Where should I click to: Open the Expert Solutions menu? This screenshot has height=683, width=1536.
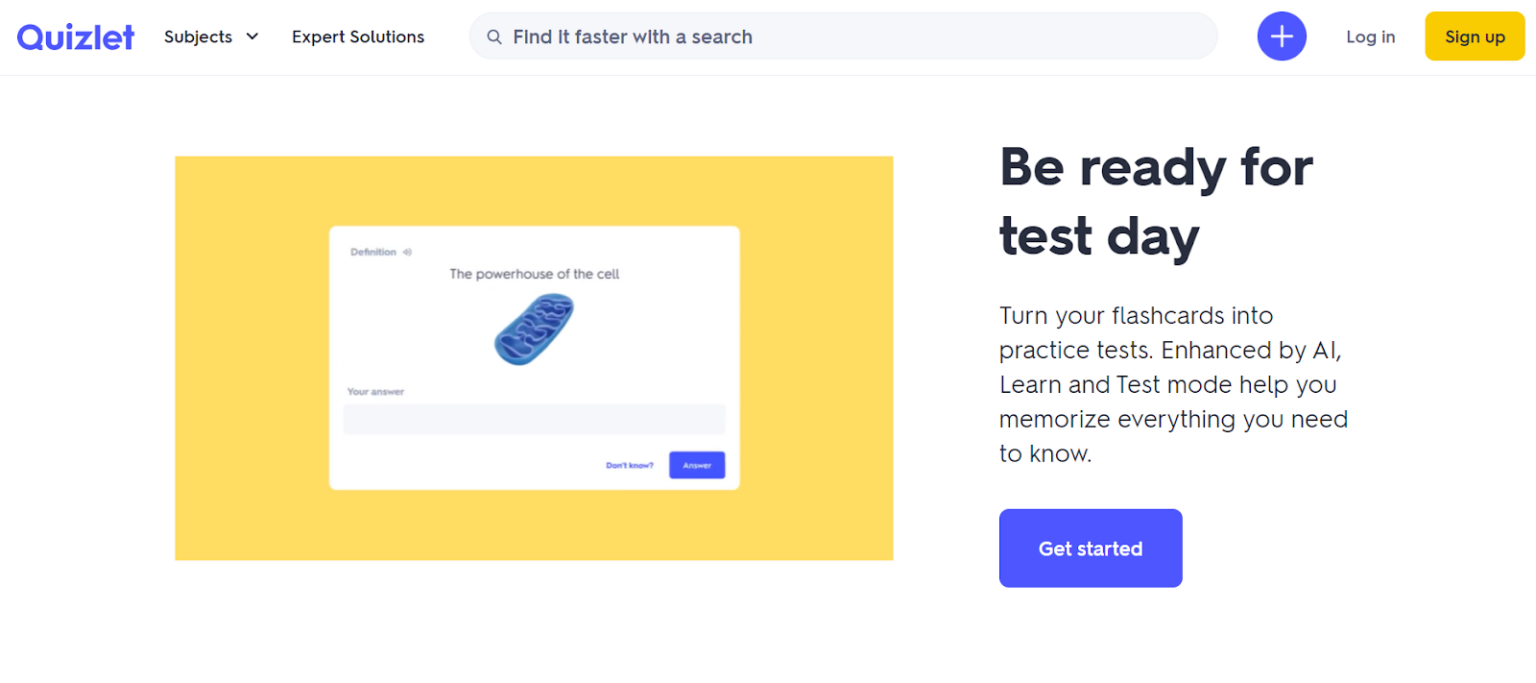point(357,36)
